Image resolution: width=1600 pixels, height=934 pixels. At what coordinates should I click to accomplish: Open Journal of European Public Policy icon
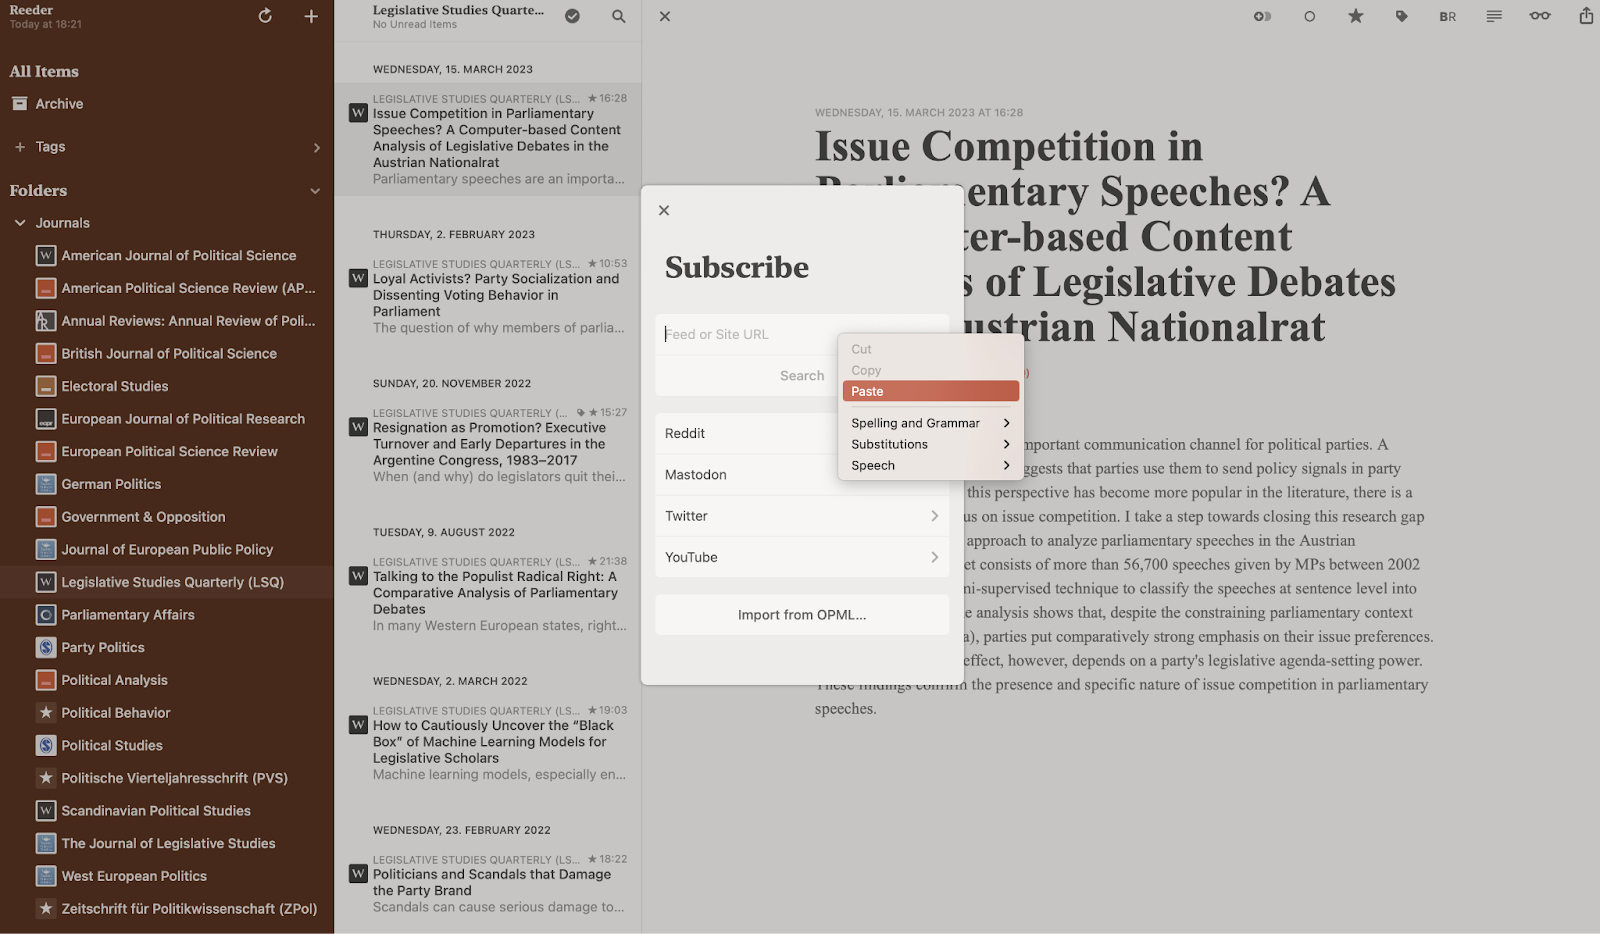(x=46, y=550)
